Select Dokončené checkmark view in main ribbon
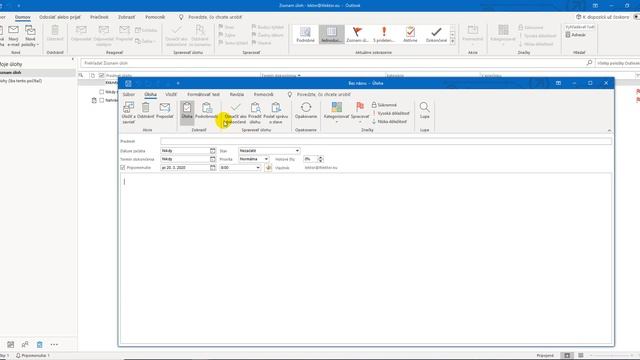Viewport: 640px width, 360px height. (x=436, y=34)
